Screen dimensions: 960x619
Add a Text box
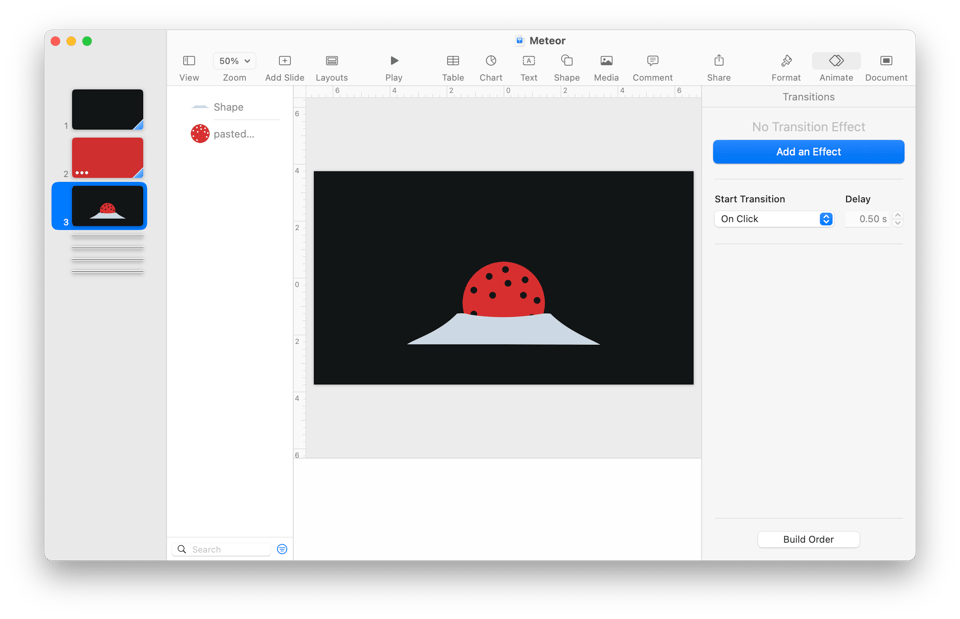point(529,62)
